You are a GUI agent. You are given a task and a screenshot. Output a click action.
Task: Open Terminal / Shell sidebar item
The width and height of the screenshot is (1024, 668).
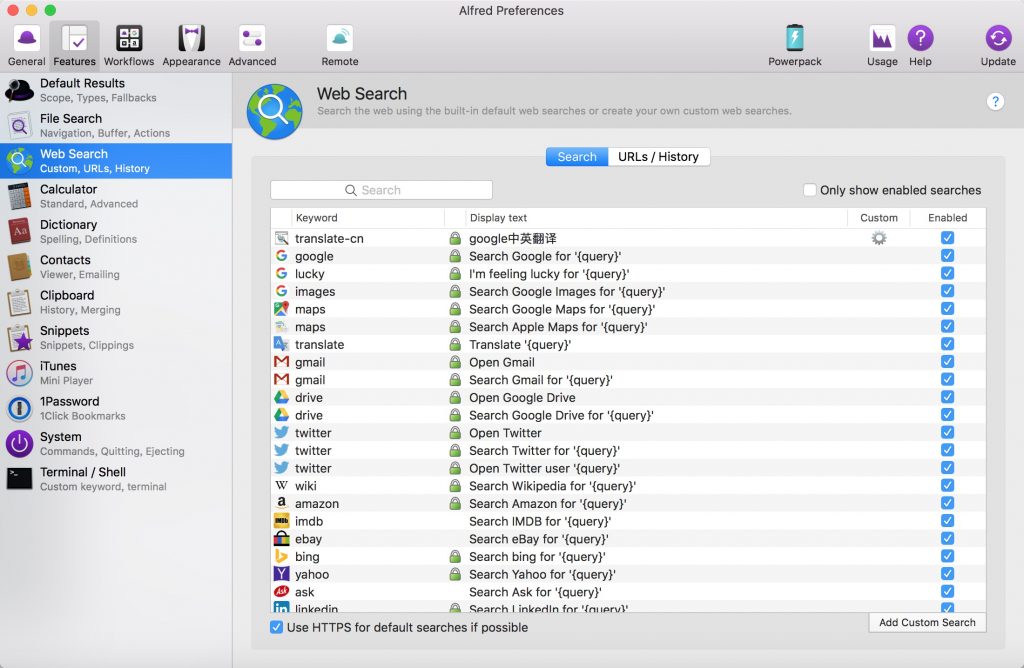[x=116, y=478]
